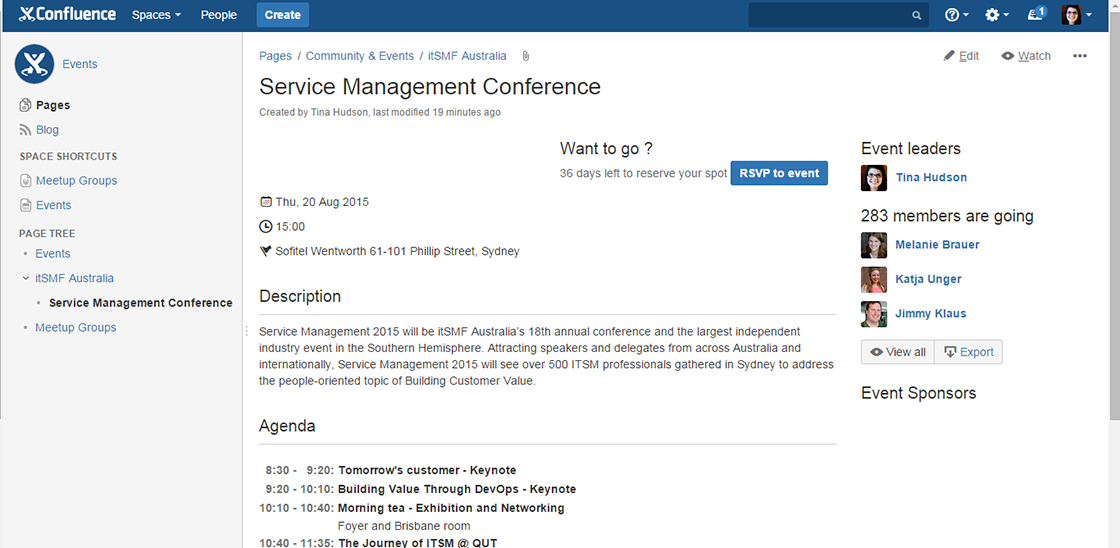Screen dimensions: 1120x548
Task: Click 'Thu, 20 Aug 2015' date text
Action: [x=322, y=201]
